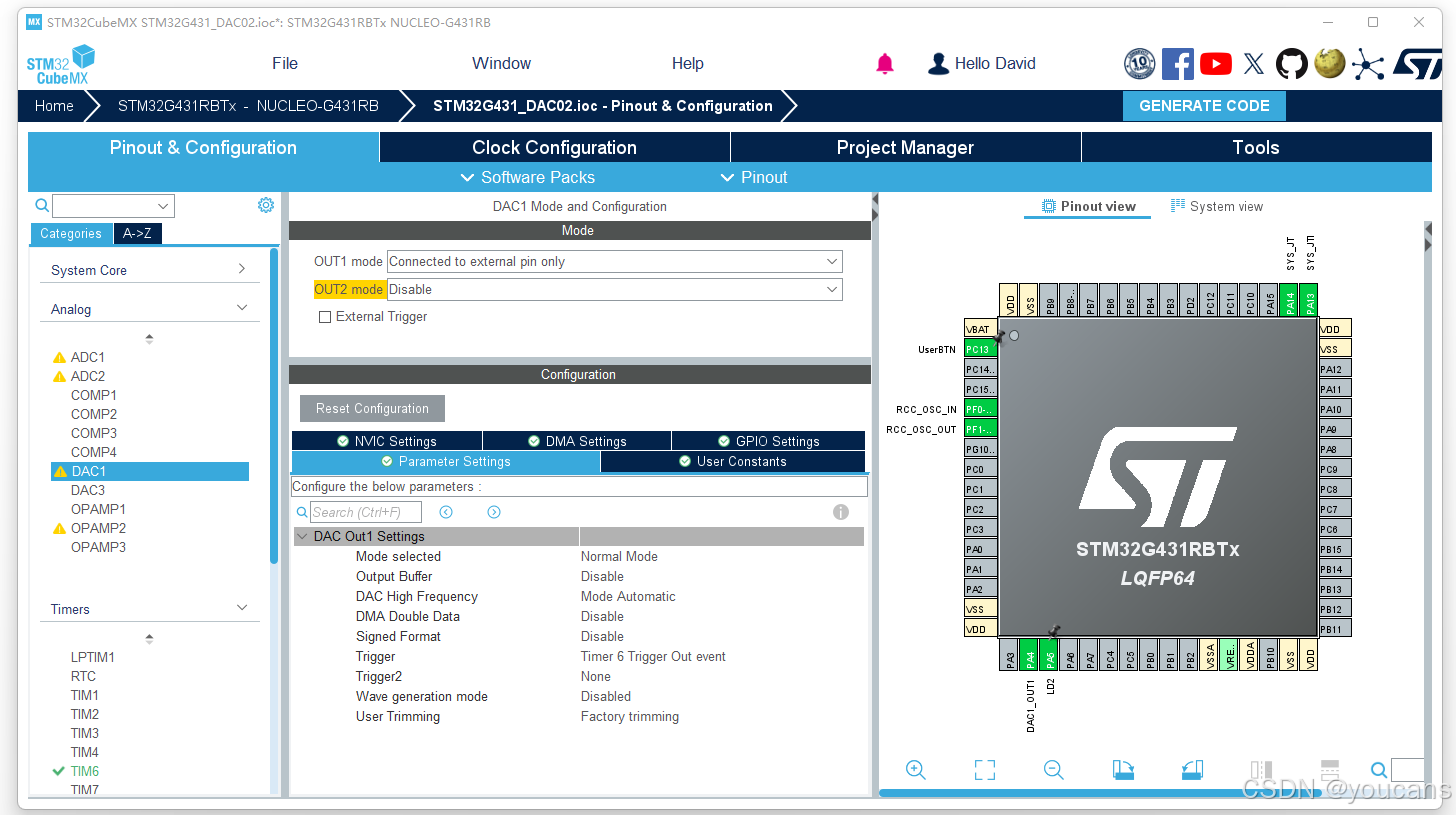This screenshot has width=1456, height=815.
Task: Open the User Constants tab
Action: 733,462
